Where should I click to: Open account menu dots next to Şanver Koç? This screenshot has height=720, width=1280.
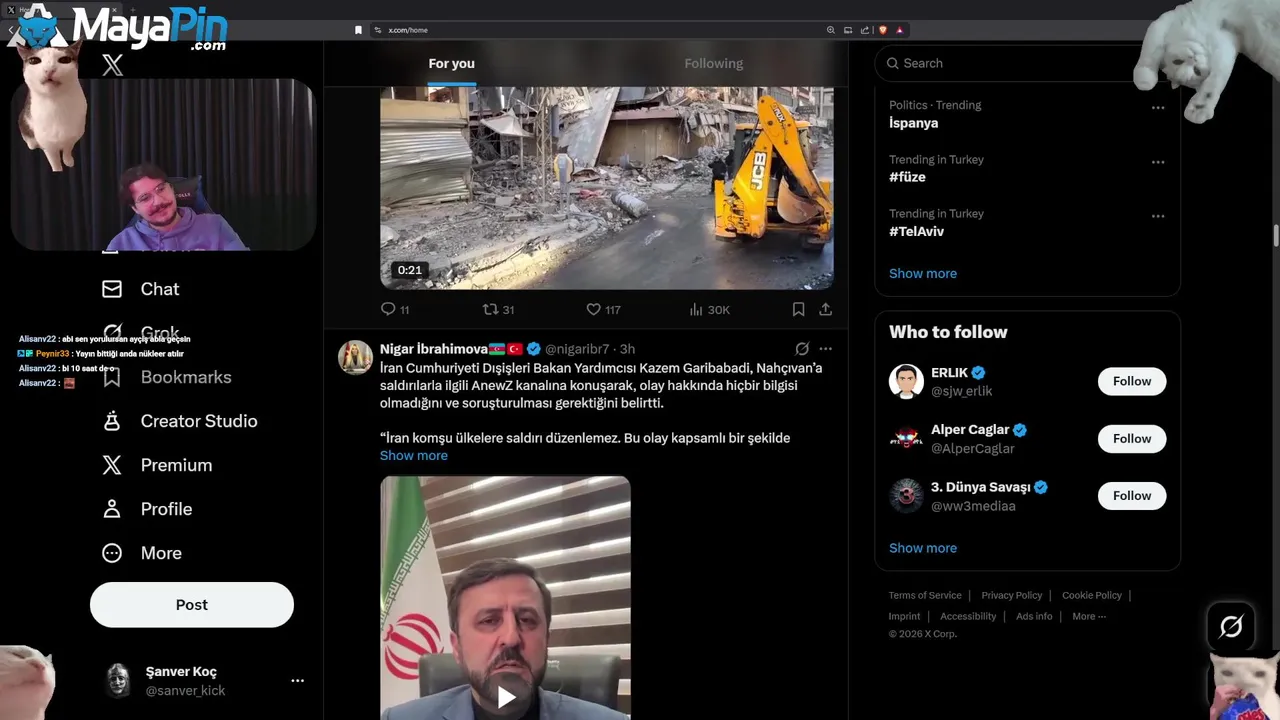point(297,680)
